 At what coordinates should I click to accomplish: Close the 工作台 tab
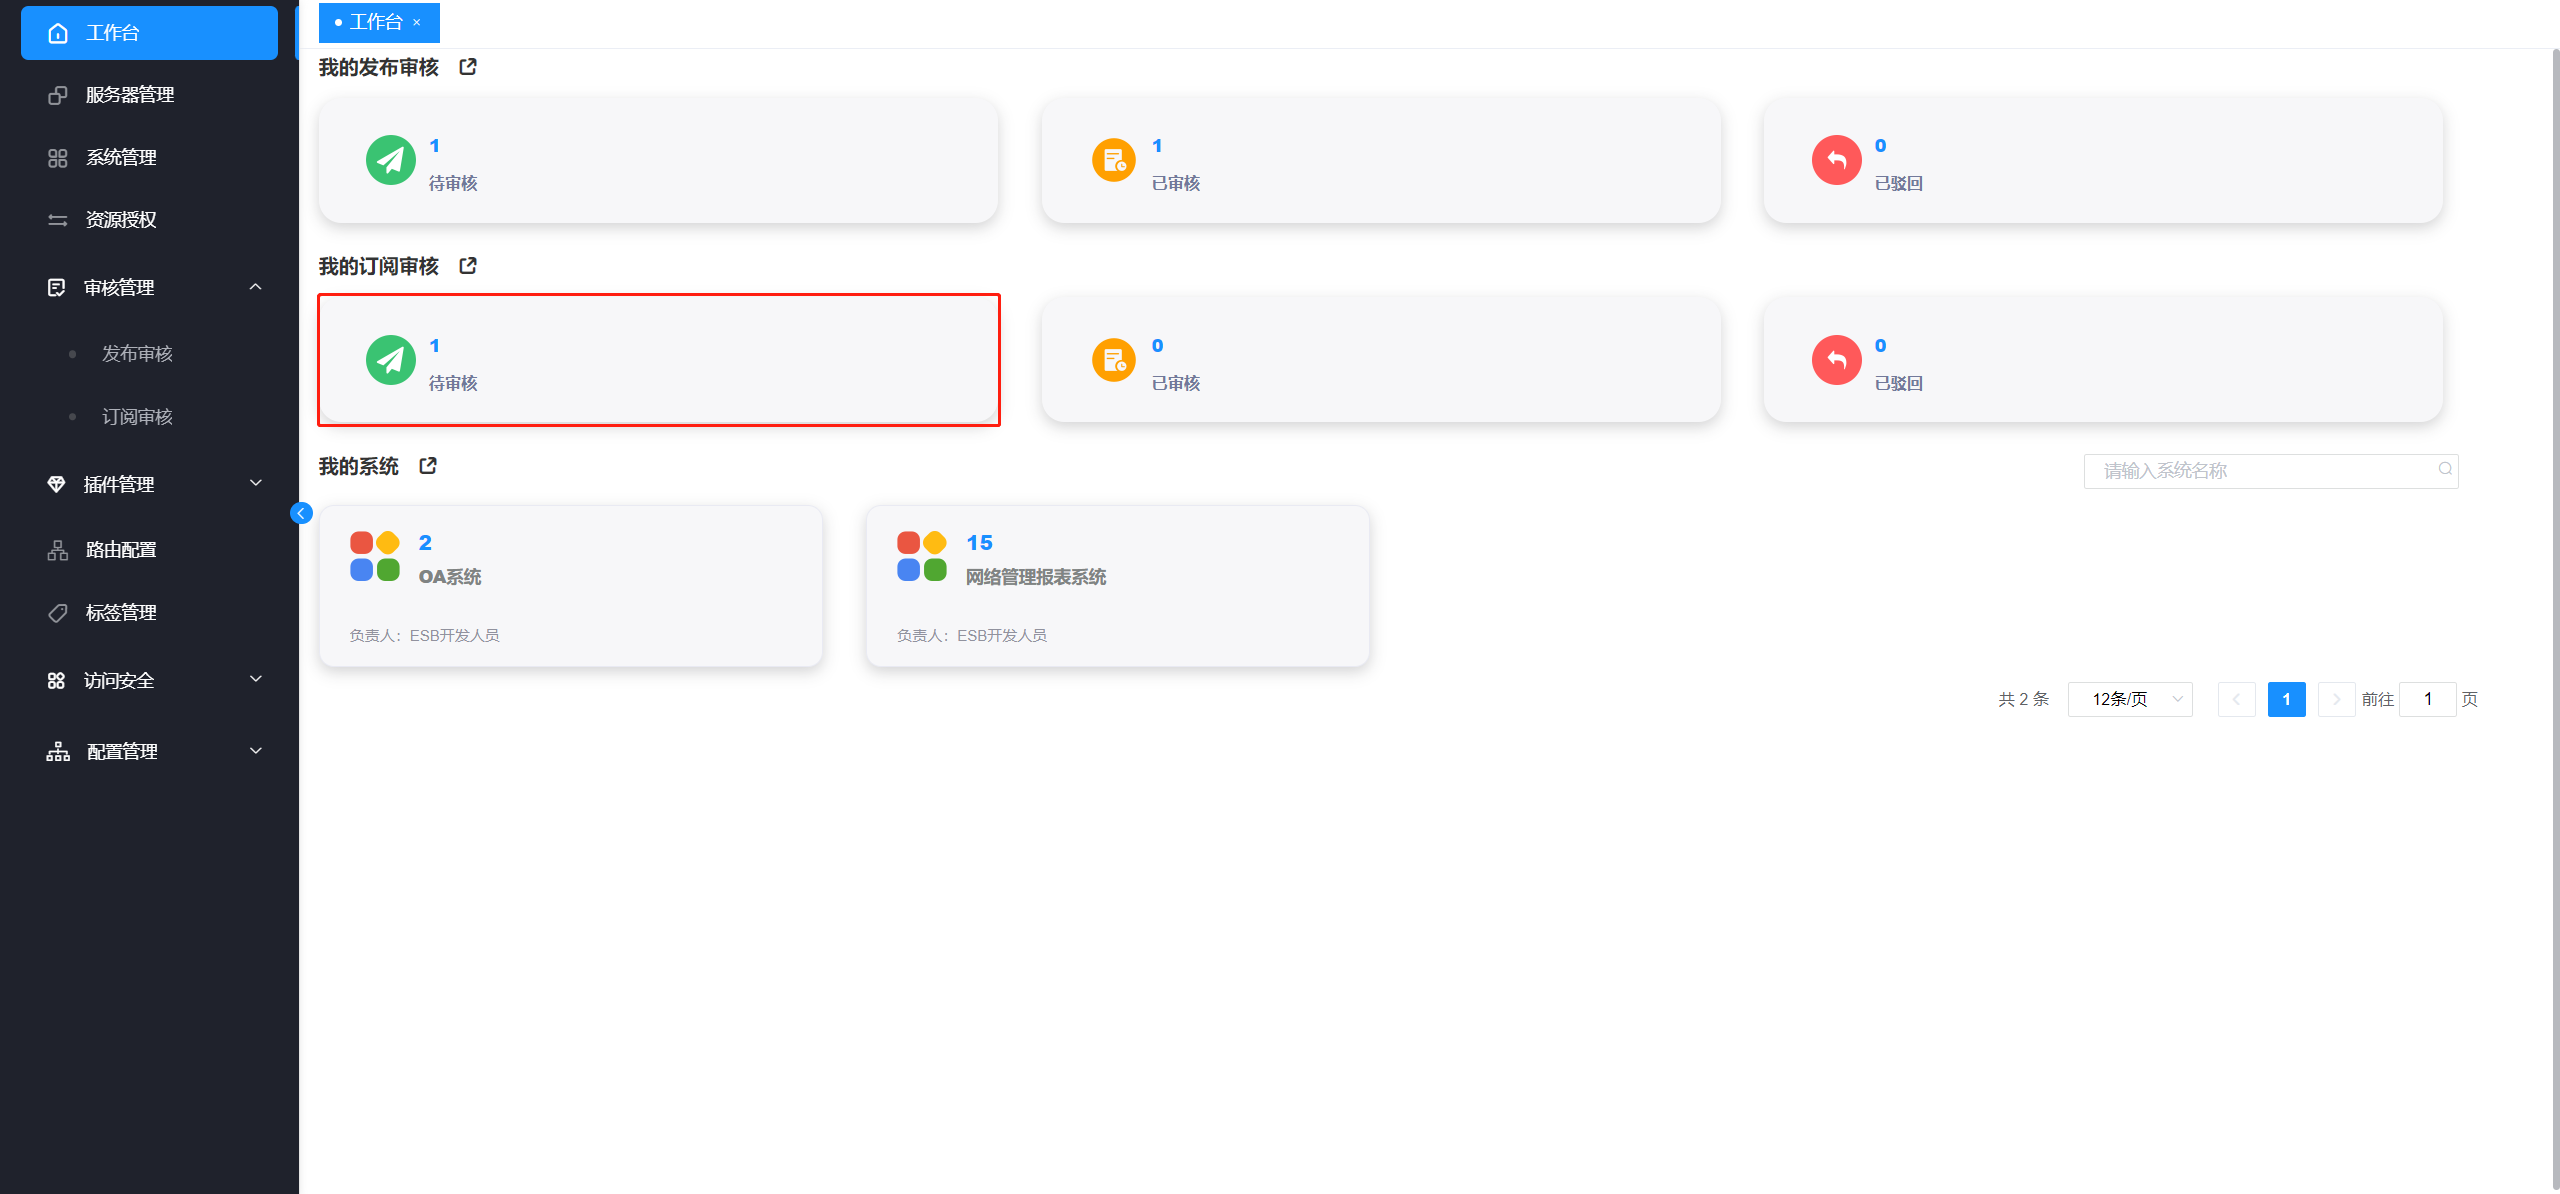point(417,22)
